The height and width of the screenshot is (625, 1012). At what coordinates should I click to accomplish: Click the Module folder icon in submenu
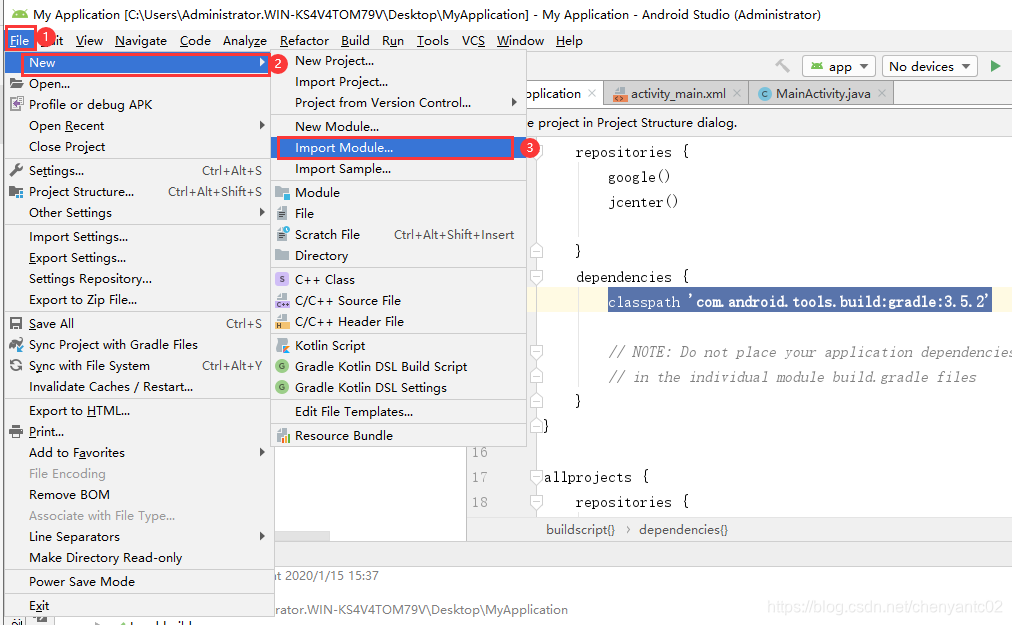(x=282, y=192)
